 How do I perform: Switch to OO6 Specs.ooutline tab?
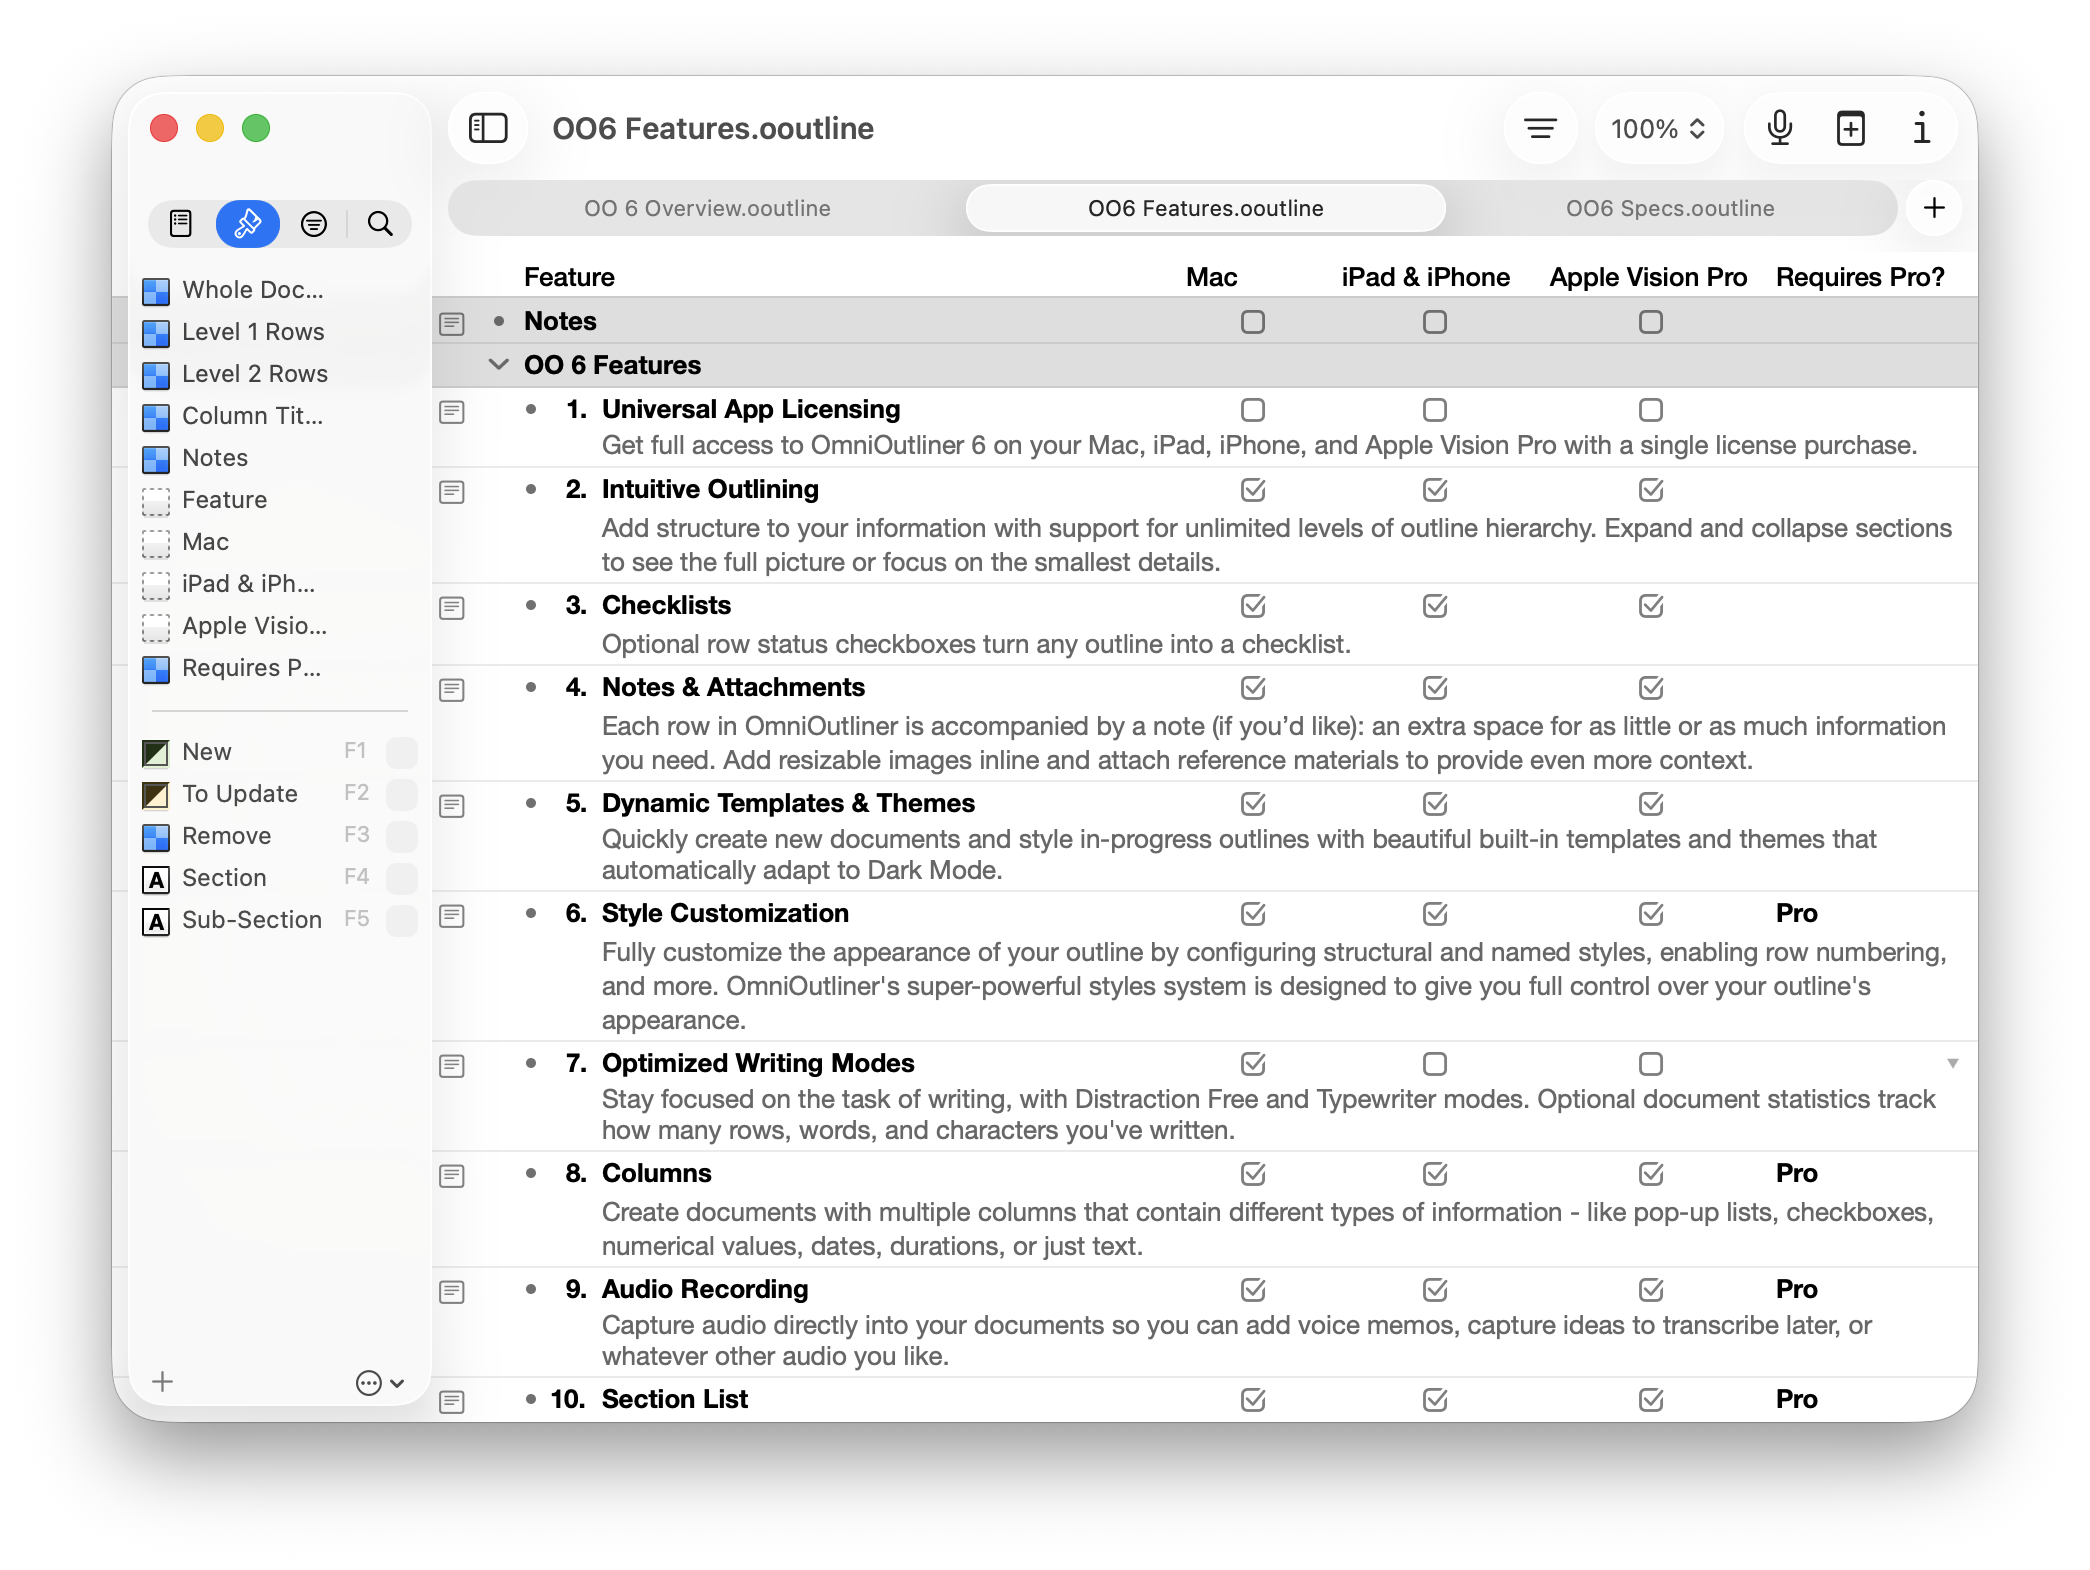[1669, 208]
